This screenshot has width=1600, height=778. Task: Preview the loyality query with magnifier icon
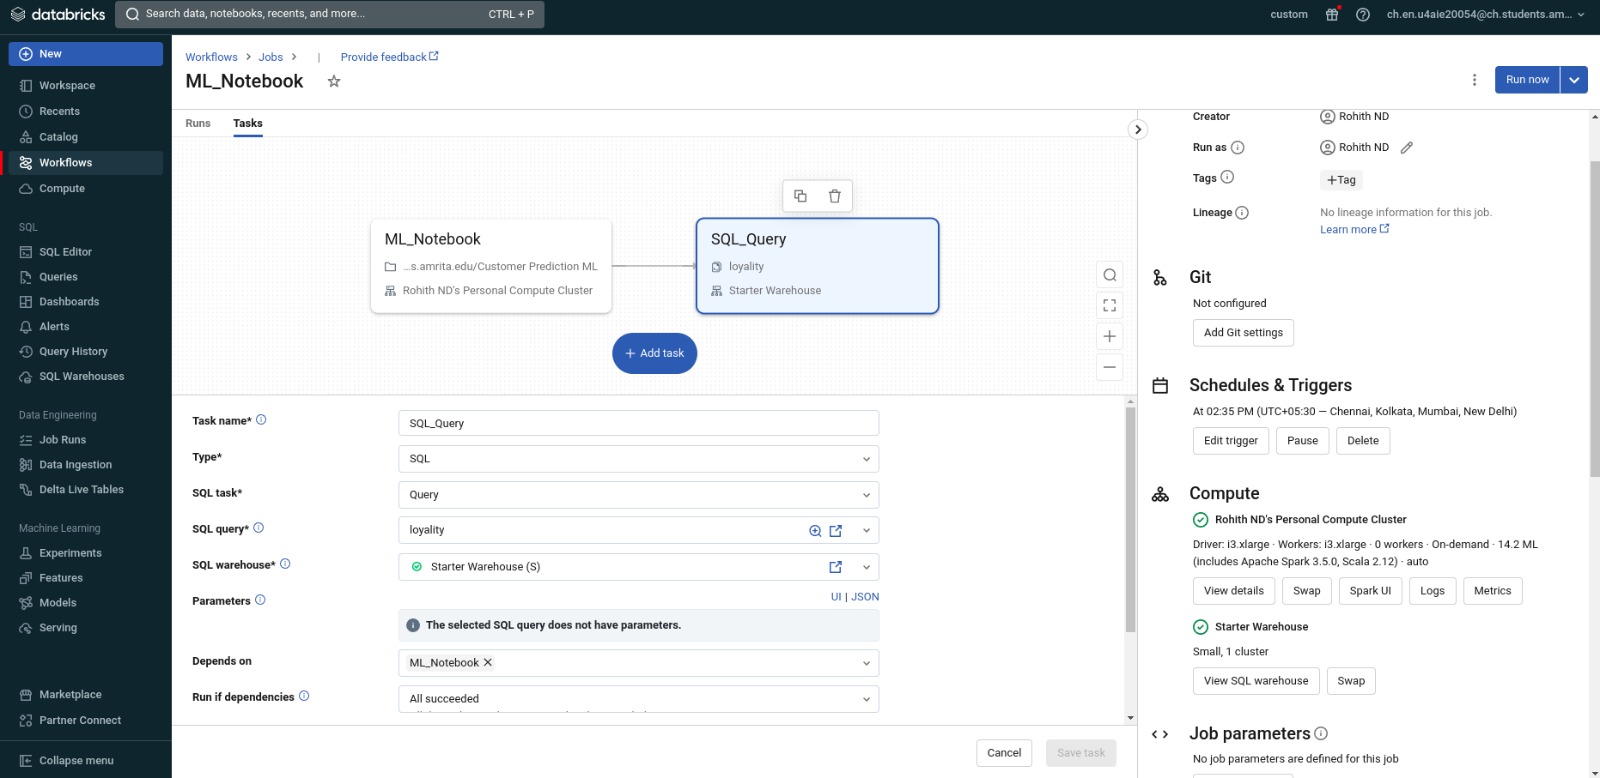tap(815, 531)
